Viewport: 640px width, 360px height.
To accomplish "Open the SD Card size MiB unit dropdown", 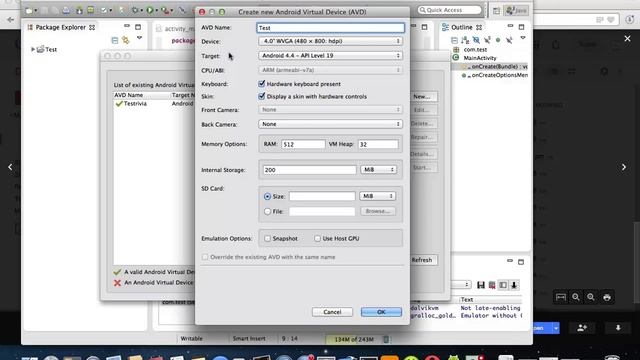I will [378, 196].
